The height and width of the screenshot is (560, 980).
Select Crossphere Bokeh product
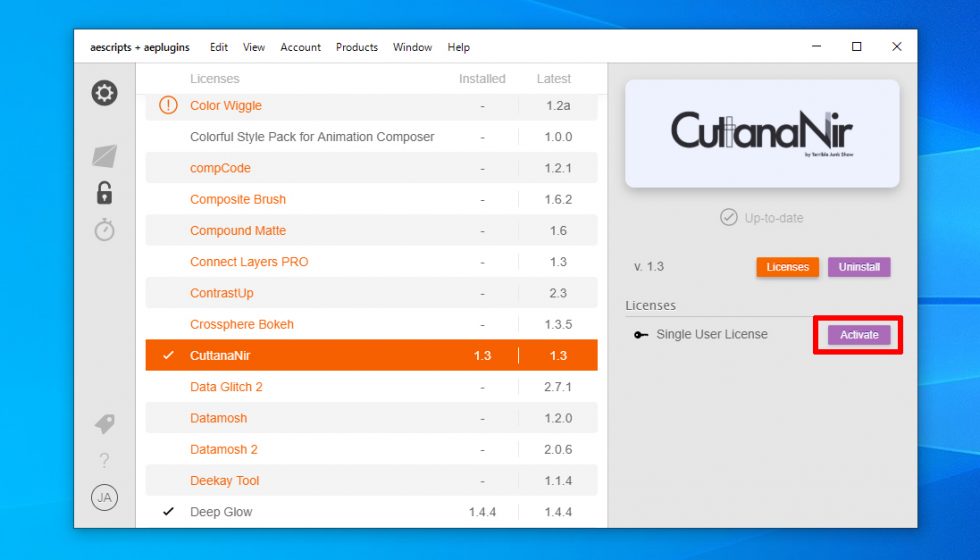click(x=371, y=324)
